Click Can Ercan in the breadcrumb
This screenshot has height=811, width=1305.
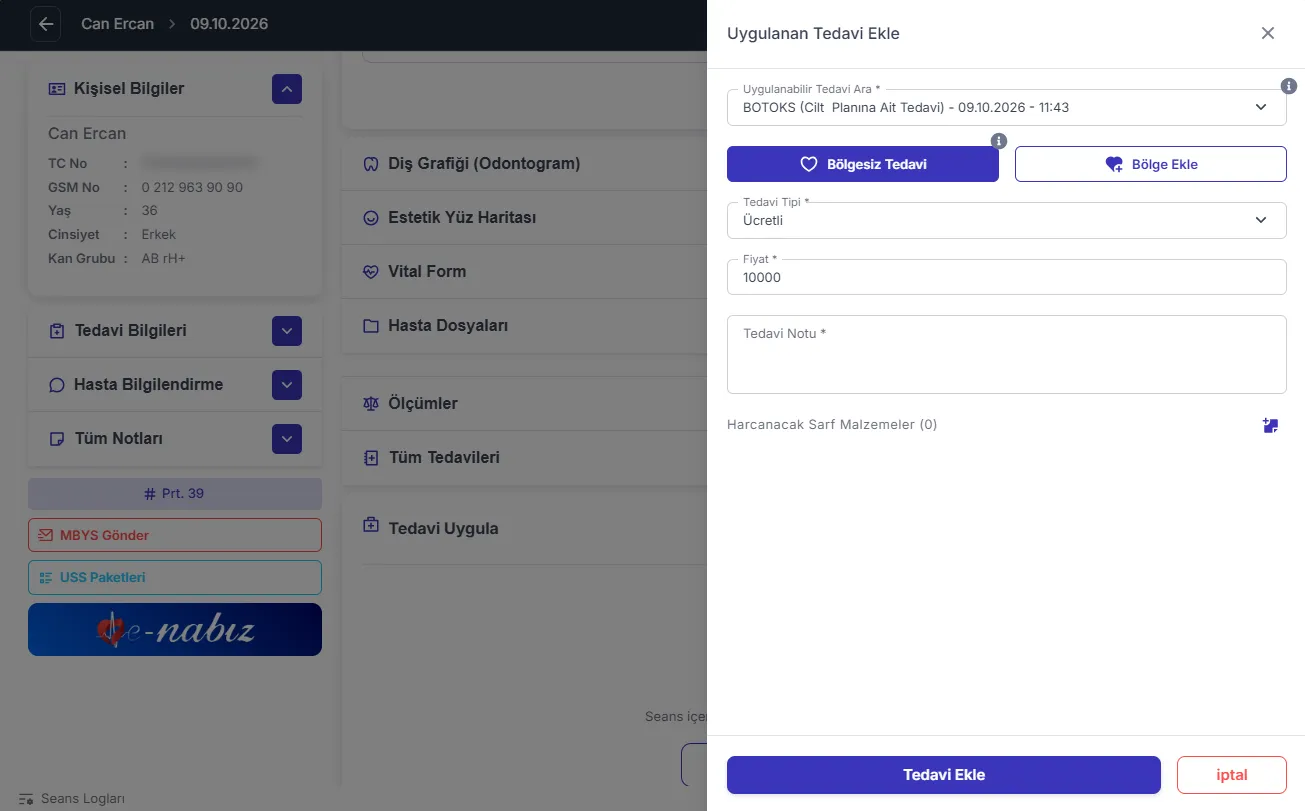118,24
